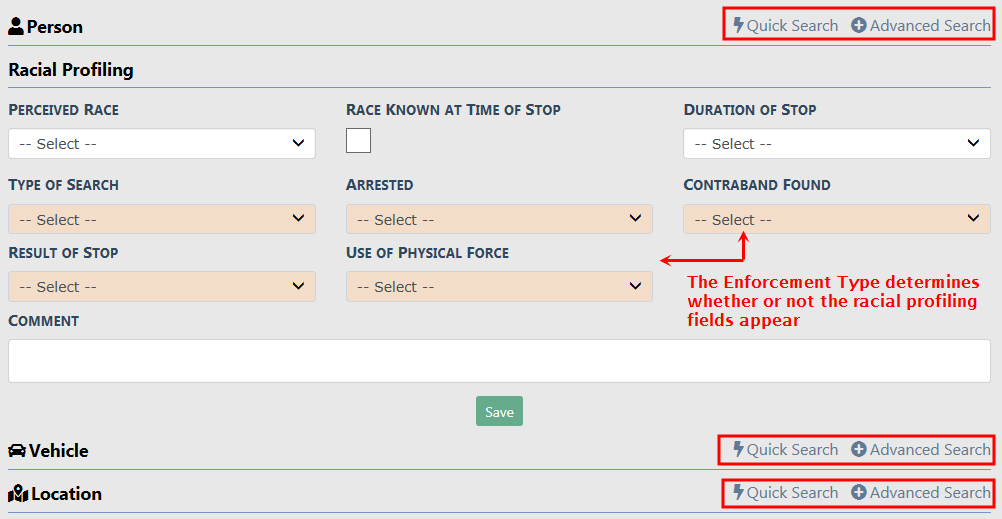Open the Contraband Found dropdown
This screenshot has width=1002, height=519.
pyautogui.click(x=837, y=220)
